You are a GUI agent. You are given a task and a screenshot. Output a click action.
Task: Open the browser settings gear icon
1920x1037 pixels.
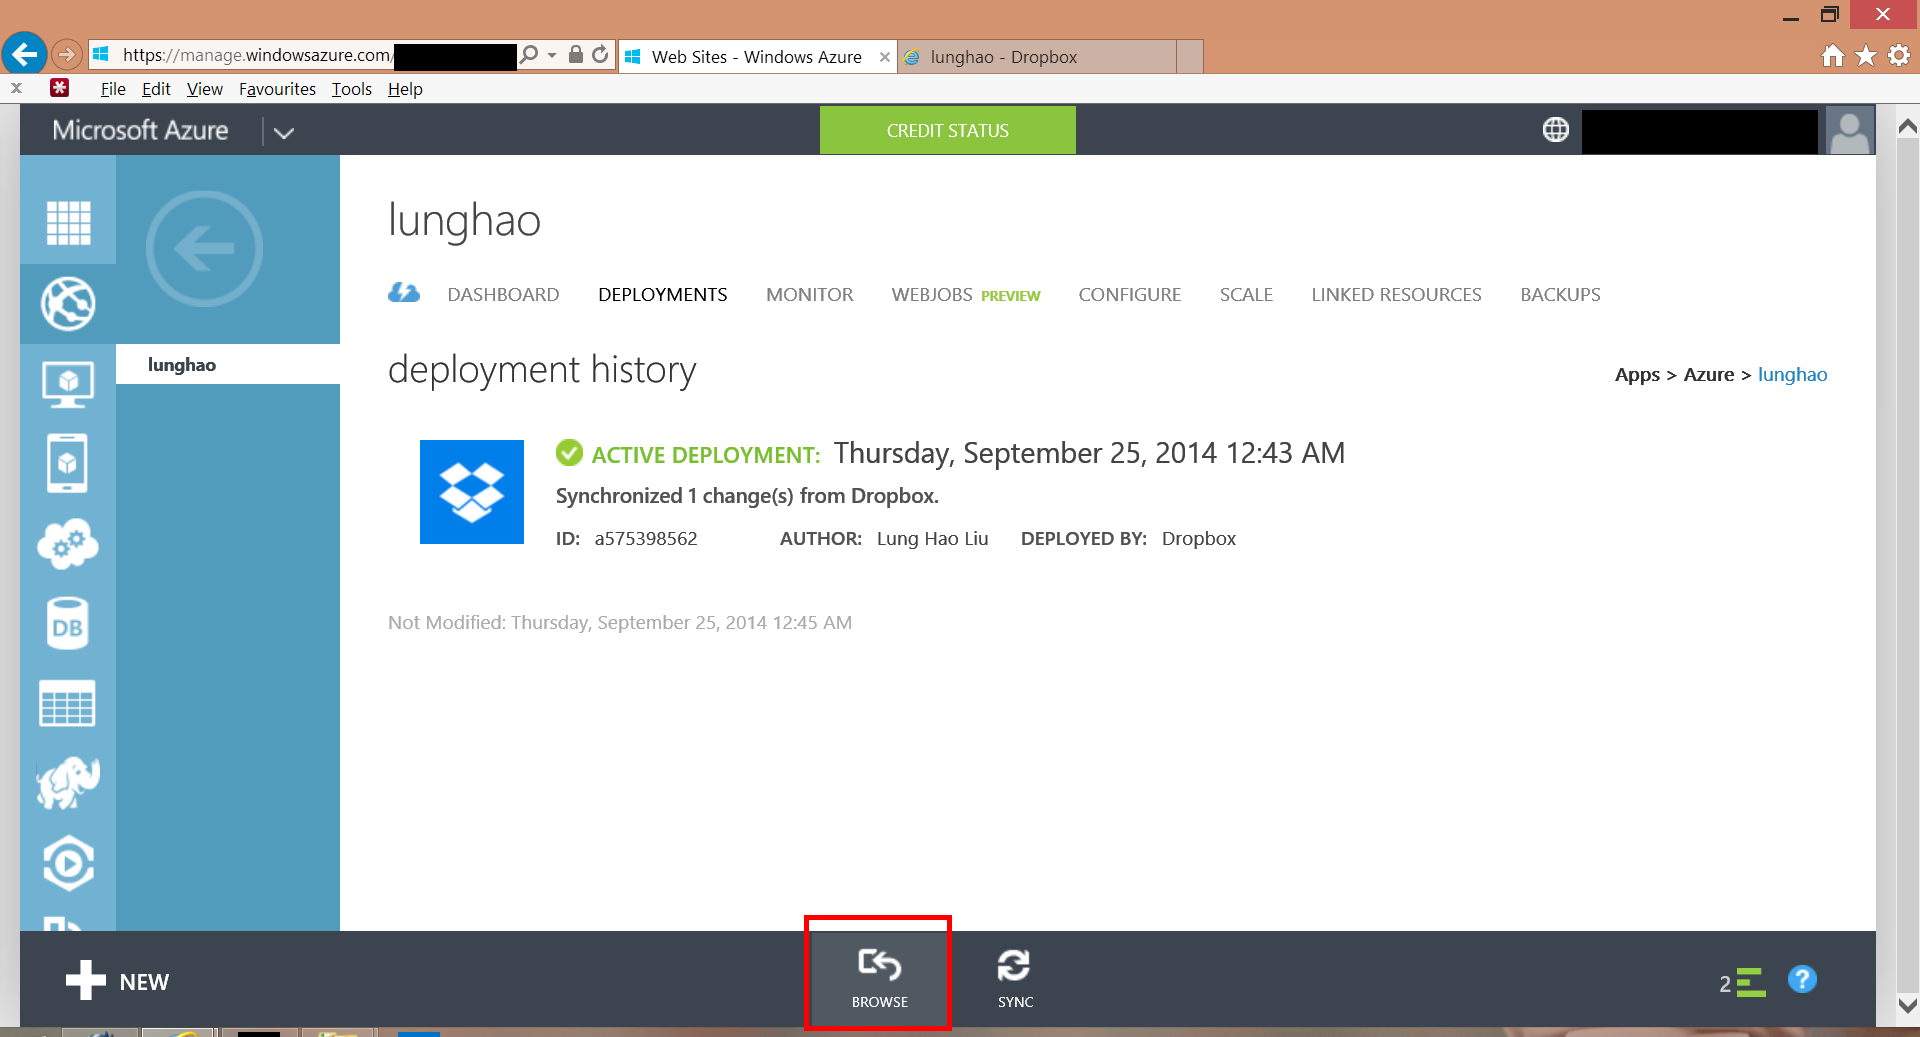pos(1899,56)
